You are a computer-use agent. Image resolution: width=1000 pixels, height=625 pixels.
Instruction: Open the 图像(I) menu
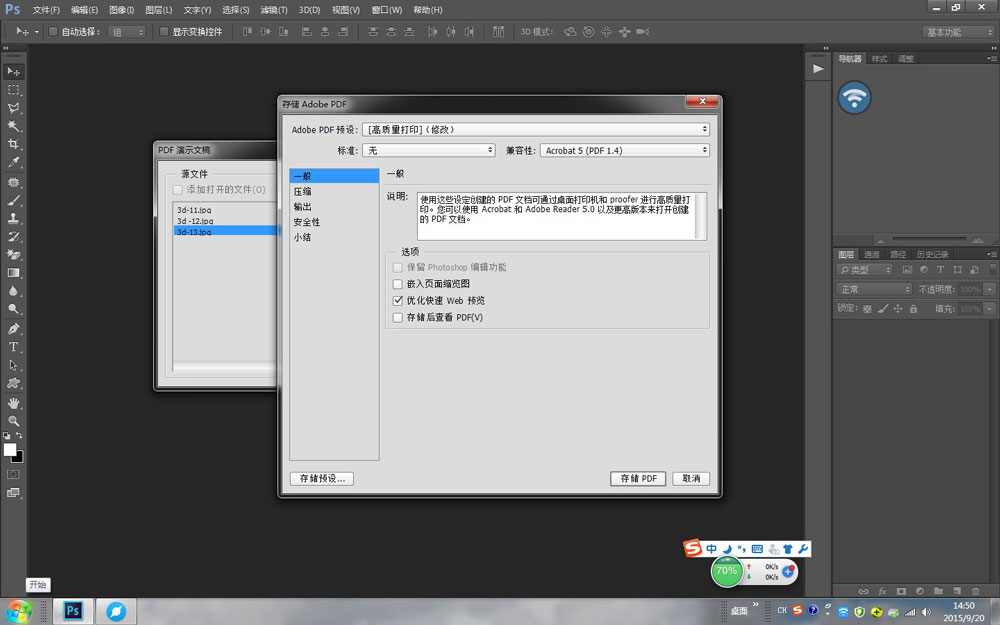(x=121, y=10)
